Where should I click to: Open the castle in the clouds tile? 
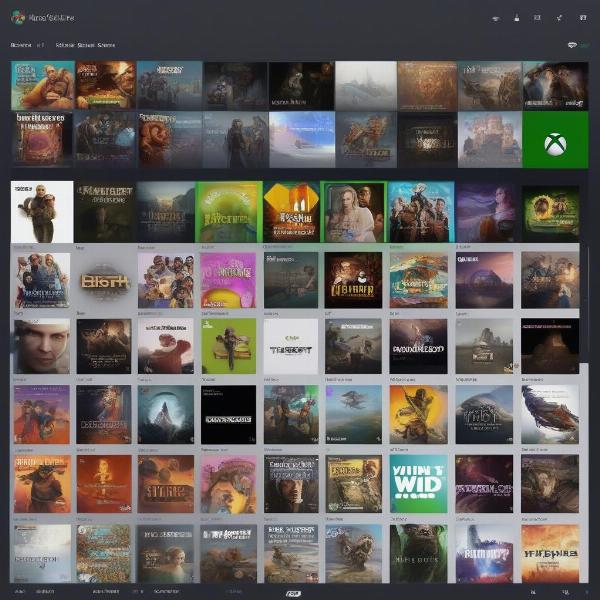pyautogui.click(x=490, y=140)
